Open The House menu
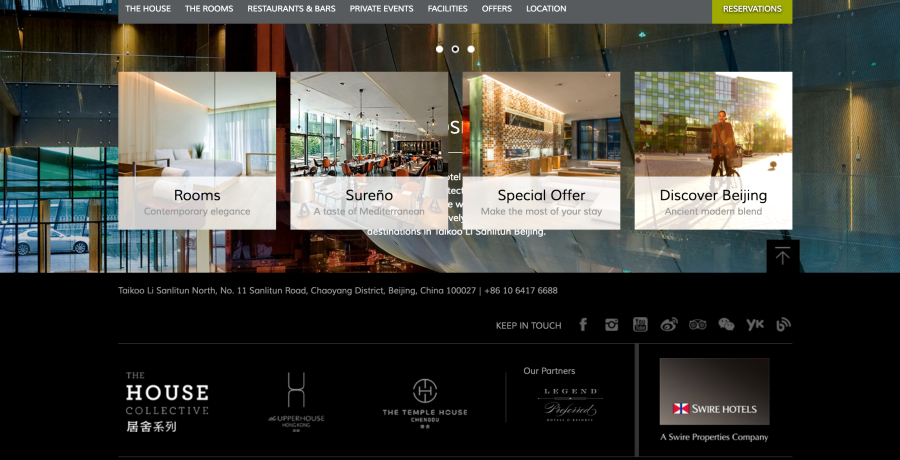This screenshot has width=900, height=460. (x=148, y=9)
